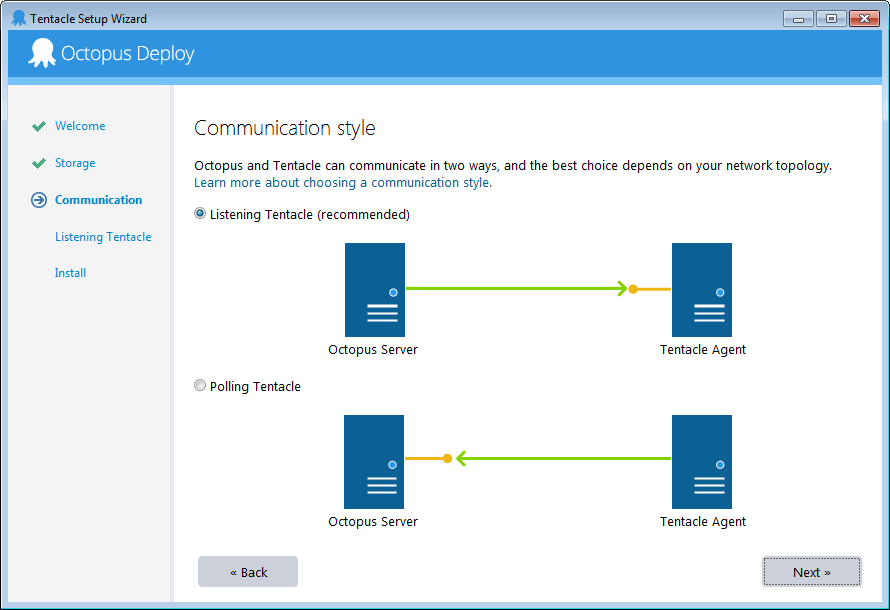Click the green checkmark beside Welcome
The height and width of the screenshot is (610, 890).
(40, 125)
